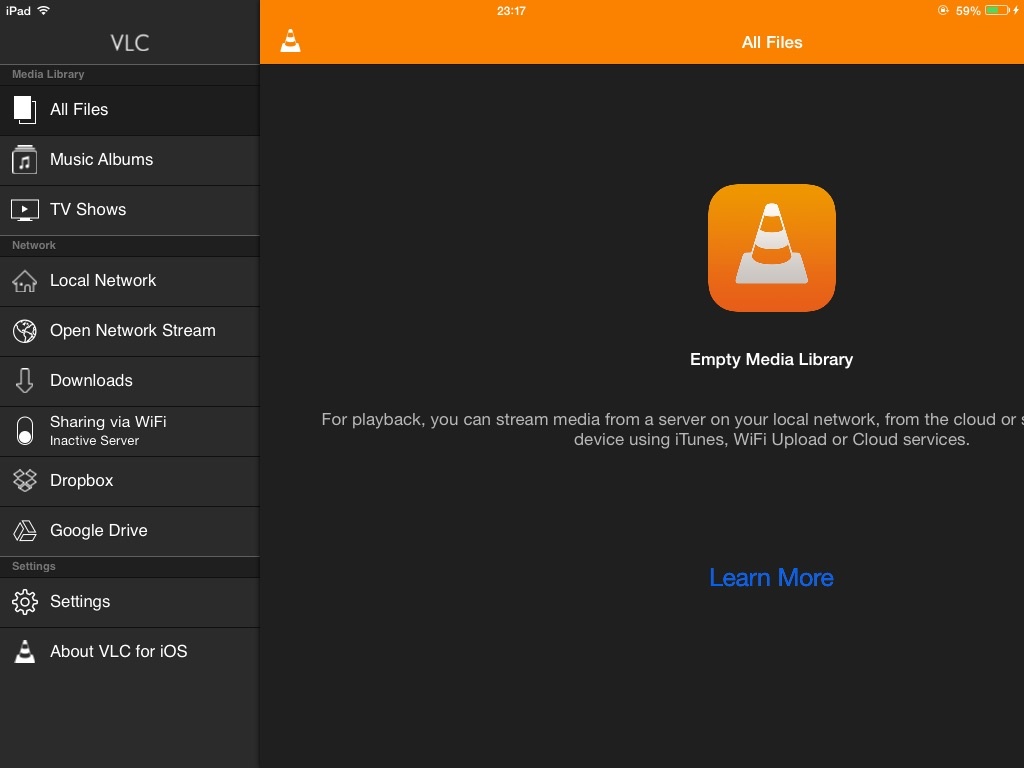Select the Local Network house icon
Image resolution: width=1024 pixels, height=768 pixels.
(24, 281)
